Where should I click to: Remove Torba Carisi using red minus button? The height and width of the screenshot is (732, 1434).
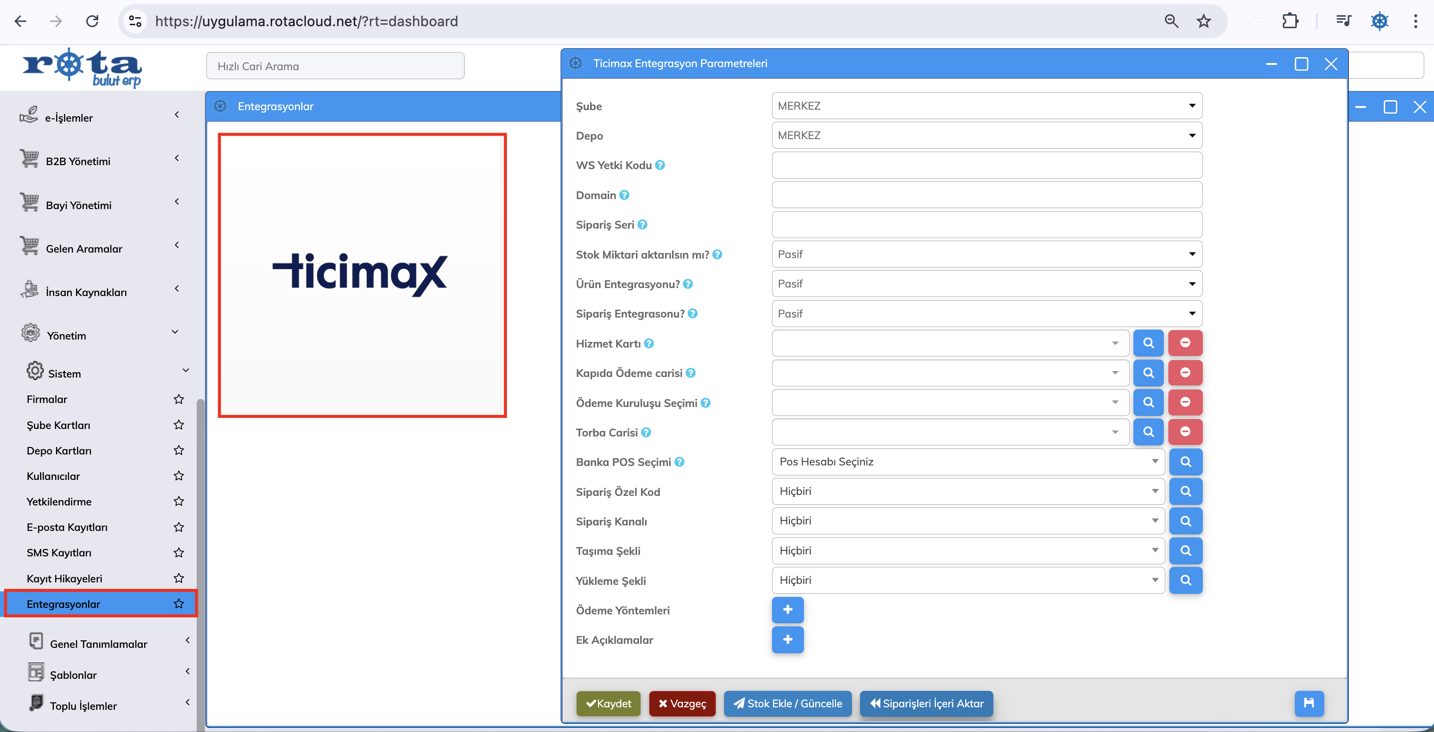click(x=1185, y=432)
